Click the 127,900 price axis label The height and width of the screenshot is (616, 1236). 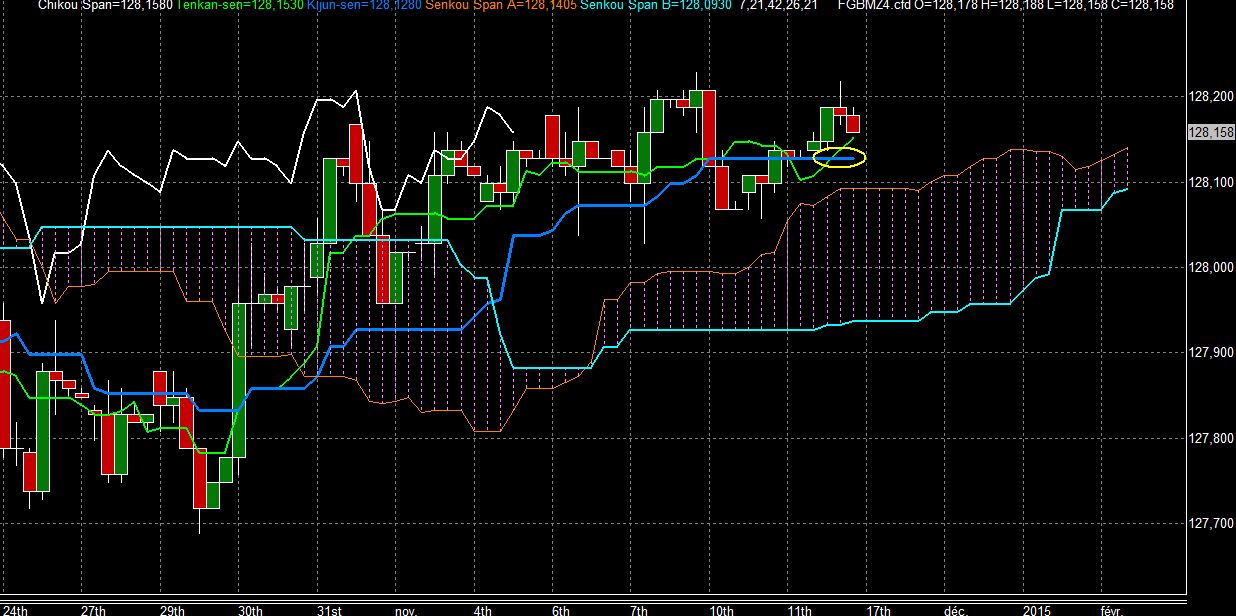[1209, 353]
